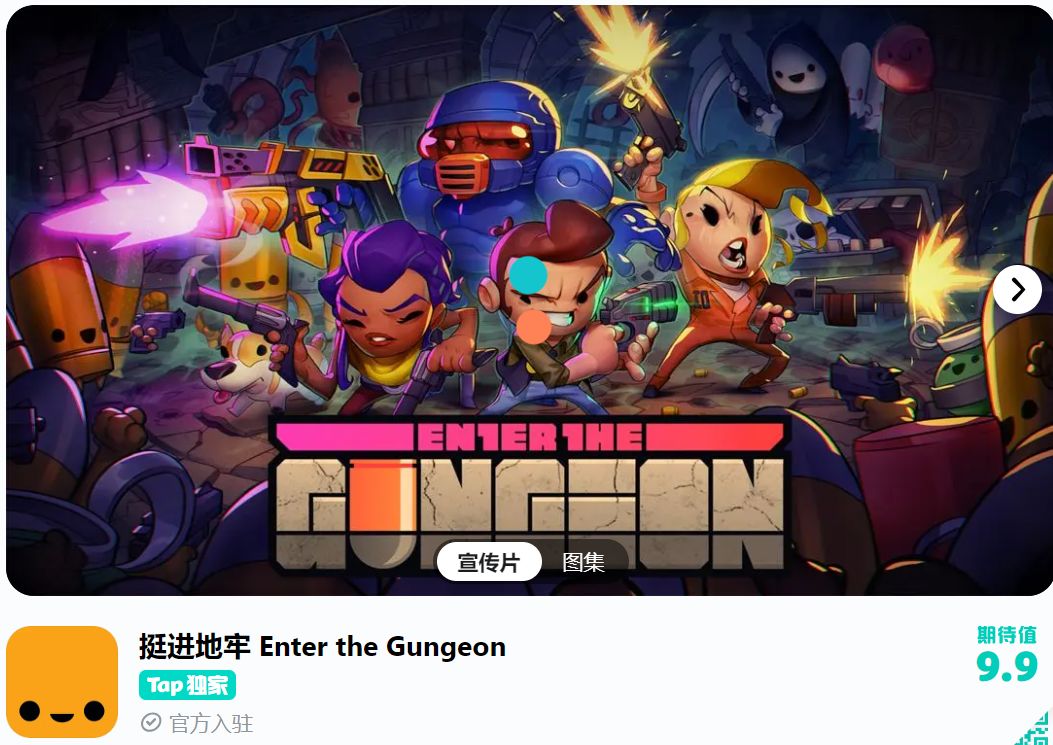1053x745 pixels.
Task: Click the teal circle marker on banner
Action: 528,275
